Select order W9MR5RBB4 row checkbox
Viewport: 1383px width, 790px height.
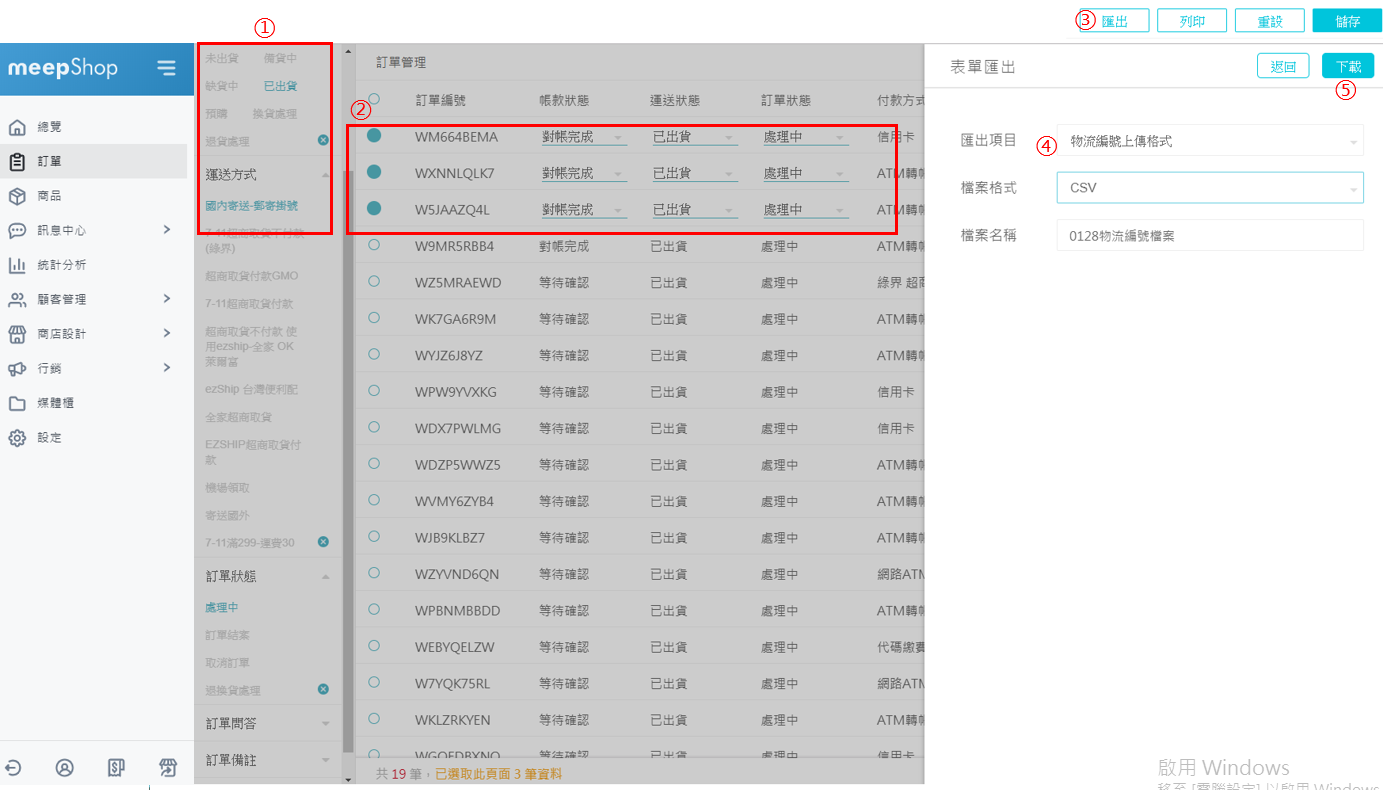(x=374, y=245)
